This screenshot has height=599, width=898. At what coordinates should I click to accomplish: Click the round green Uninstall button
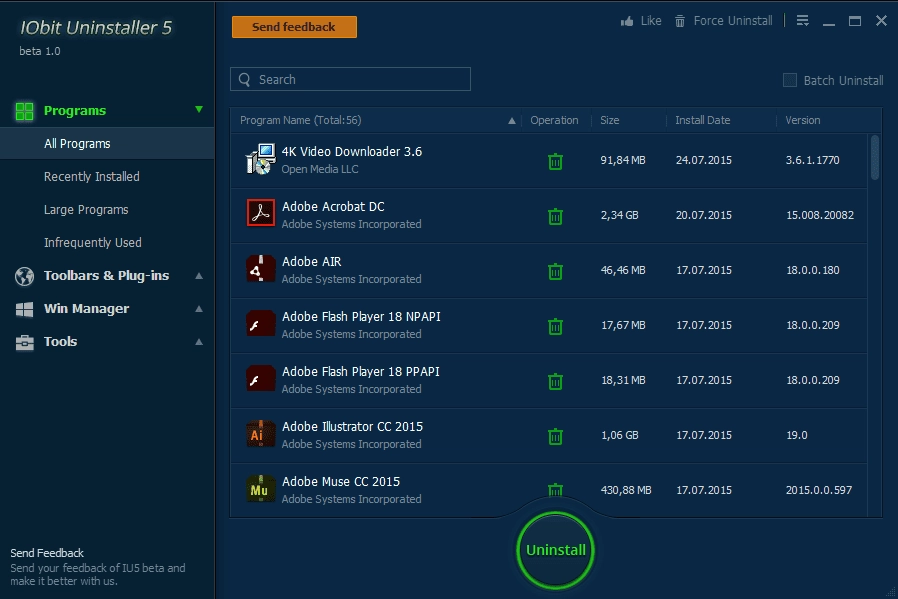click(555, 550)
